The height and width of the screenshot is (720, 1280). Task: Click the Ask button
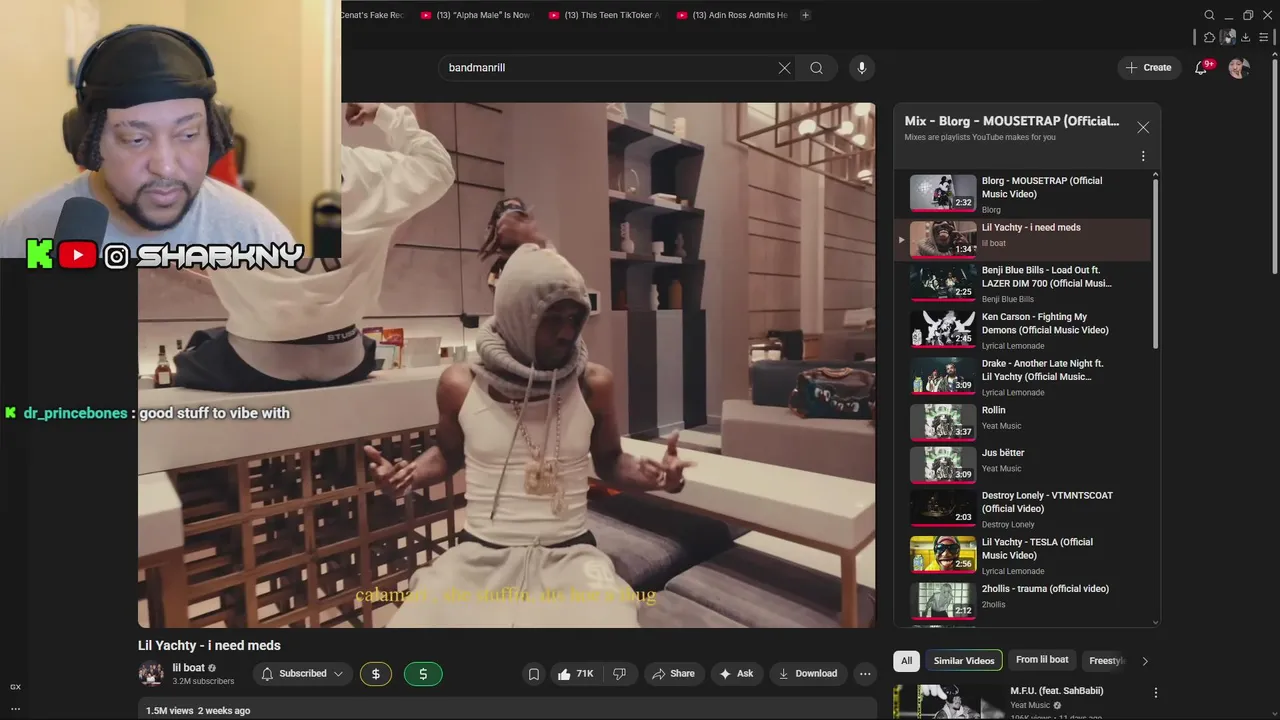736,674
